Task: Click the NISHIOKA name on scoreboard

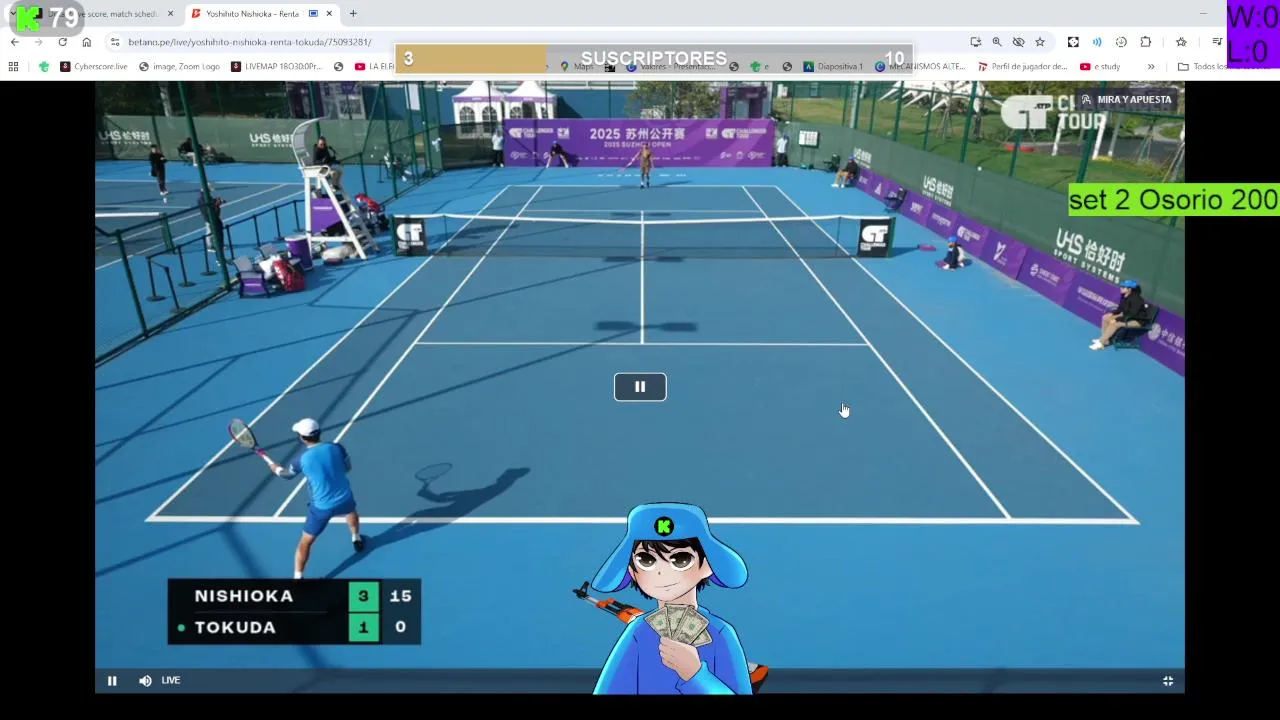Action: (244, 596)
